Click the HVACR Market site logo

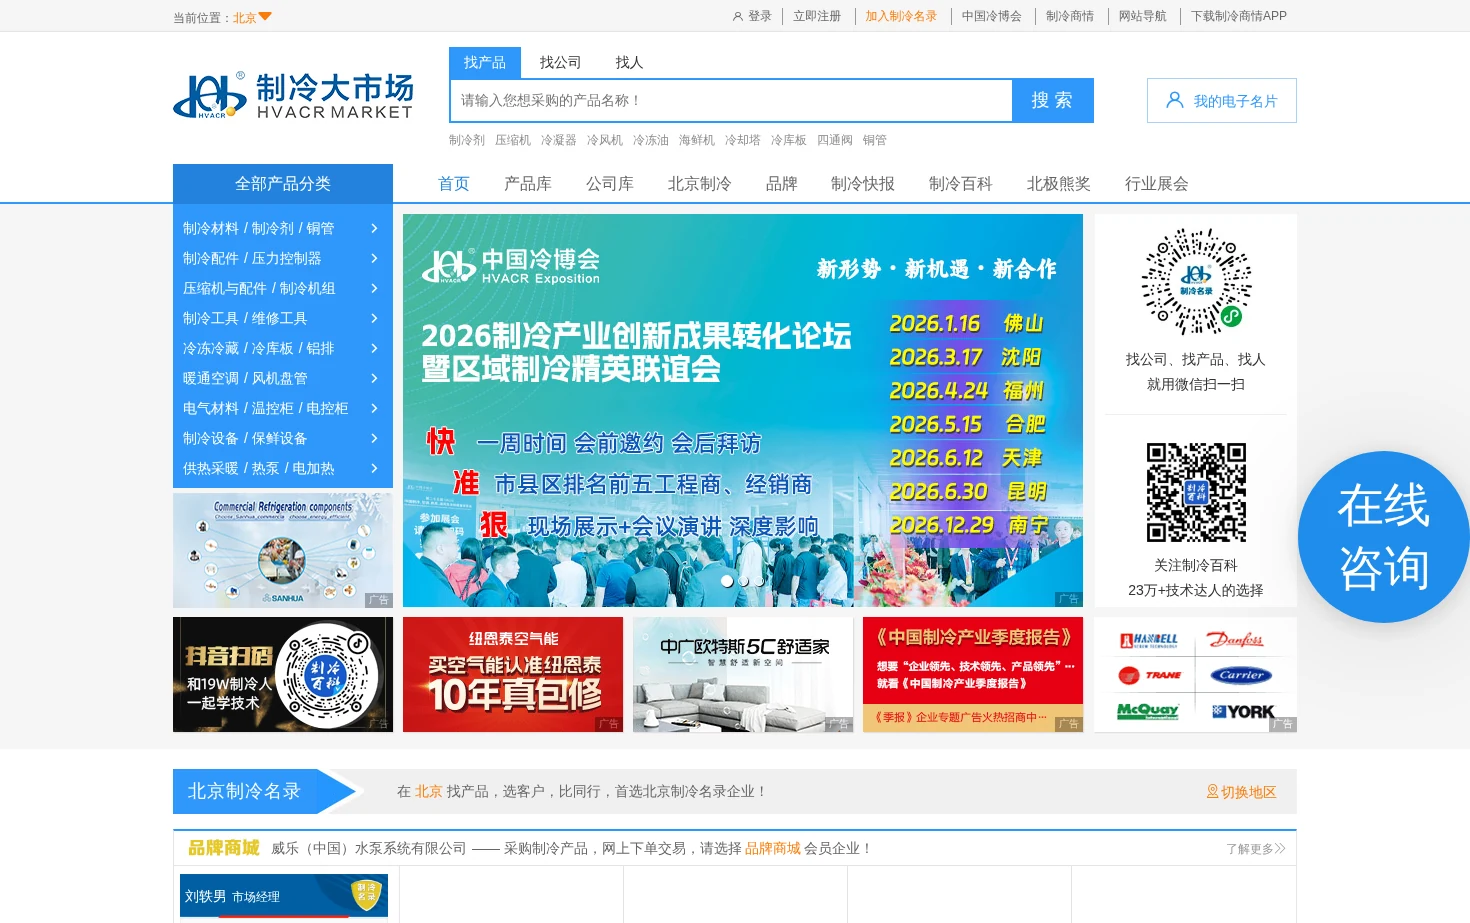coord(293,96)
